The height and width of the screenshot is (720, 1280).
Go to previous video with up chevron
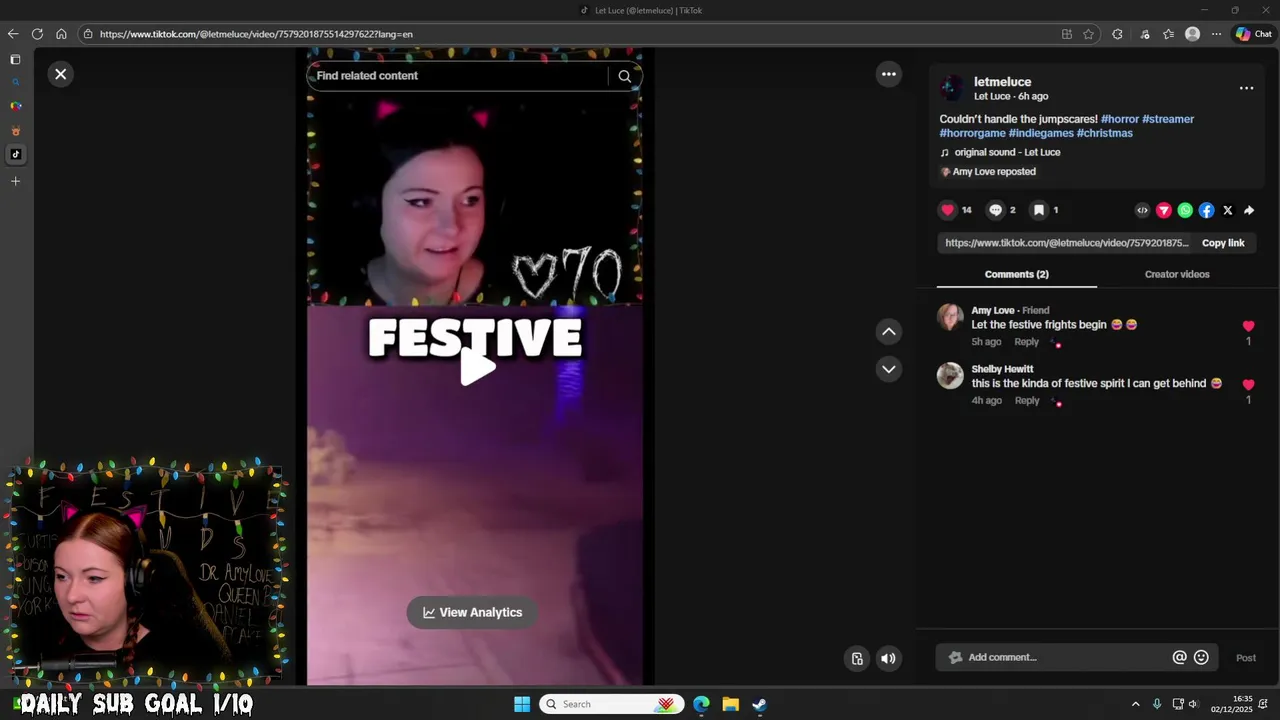pos(888,332)
